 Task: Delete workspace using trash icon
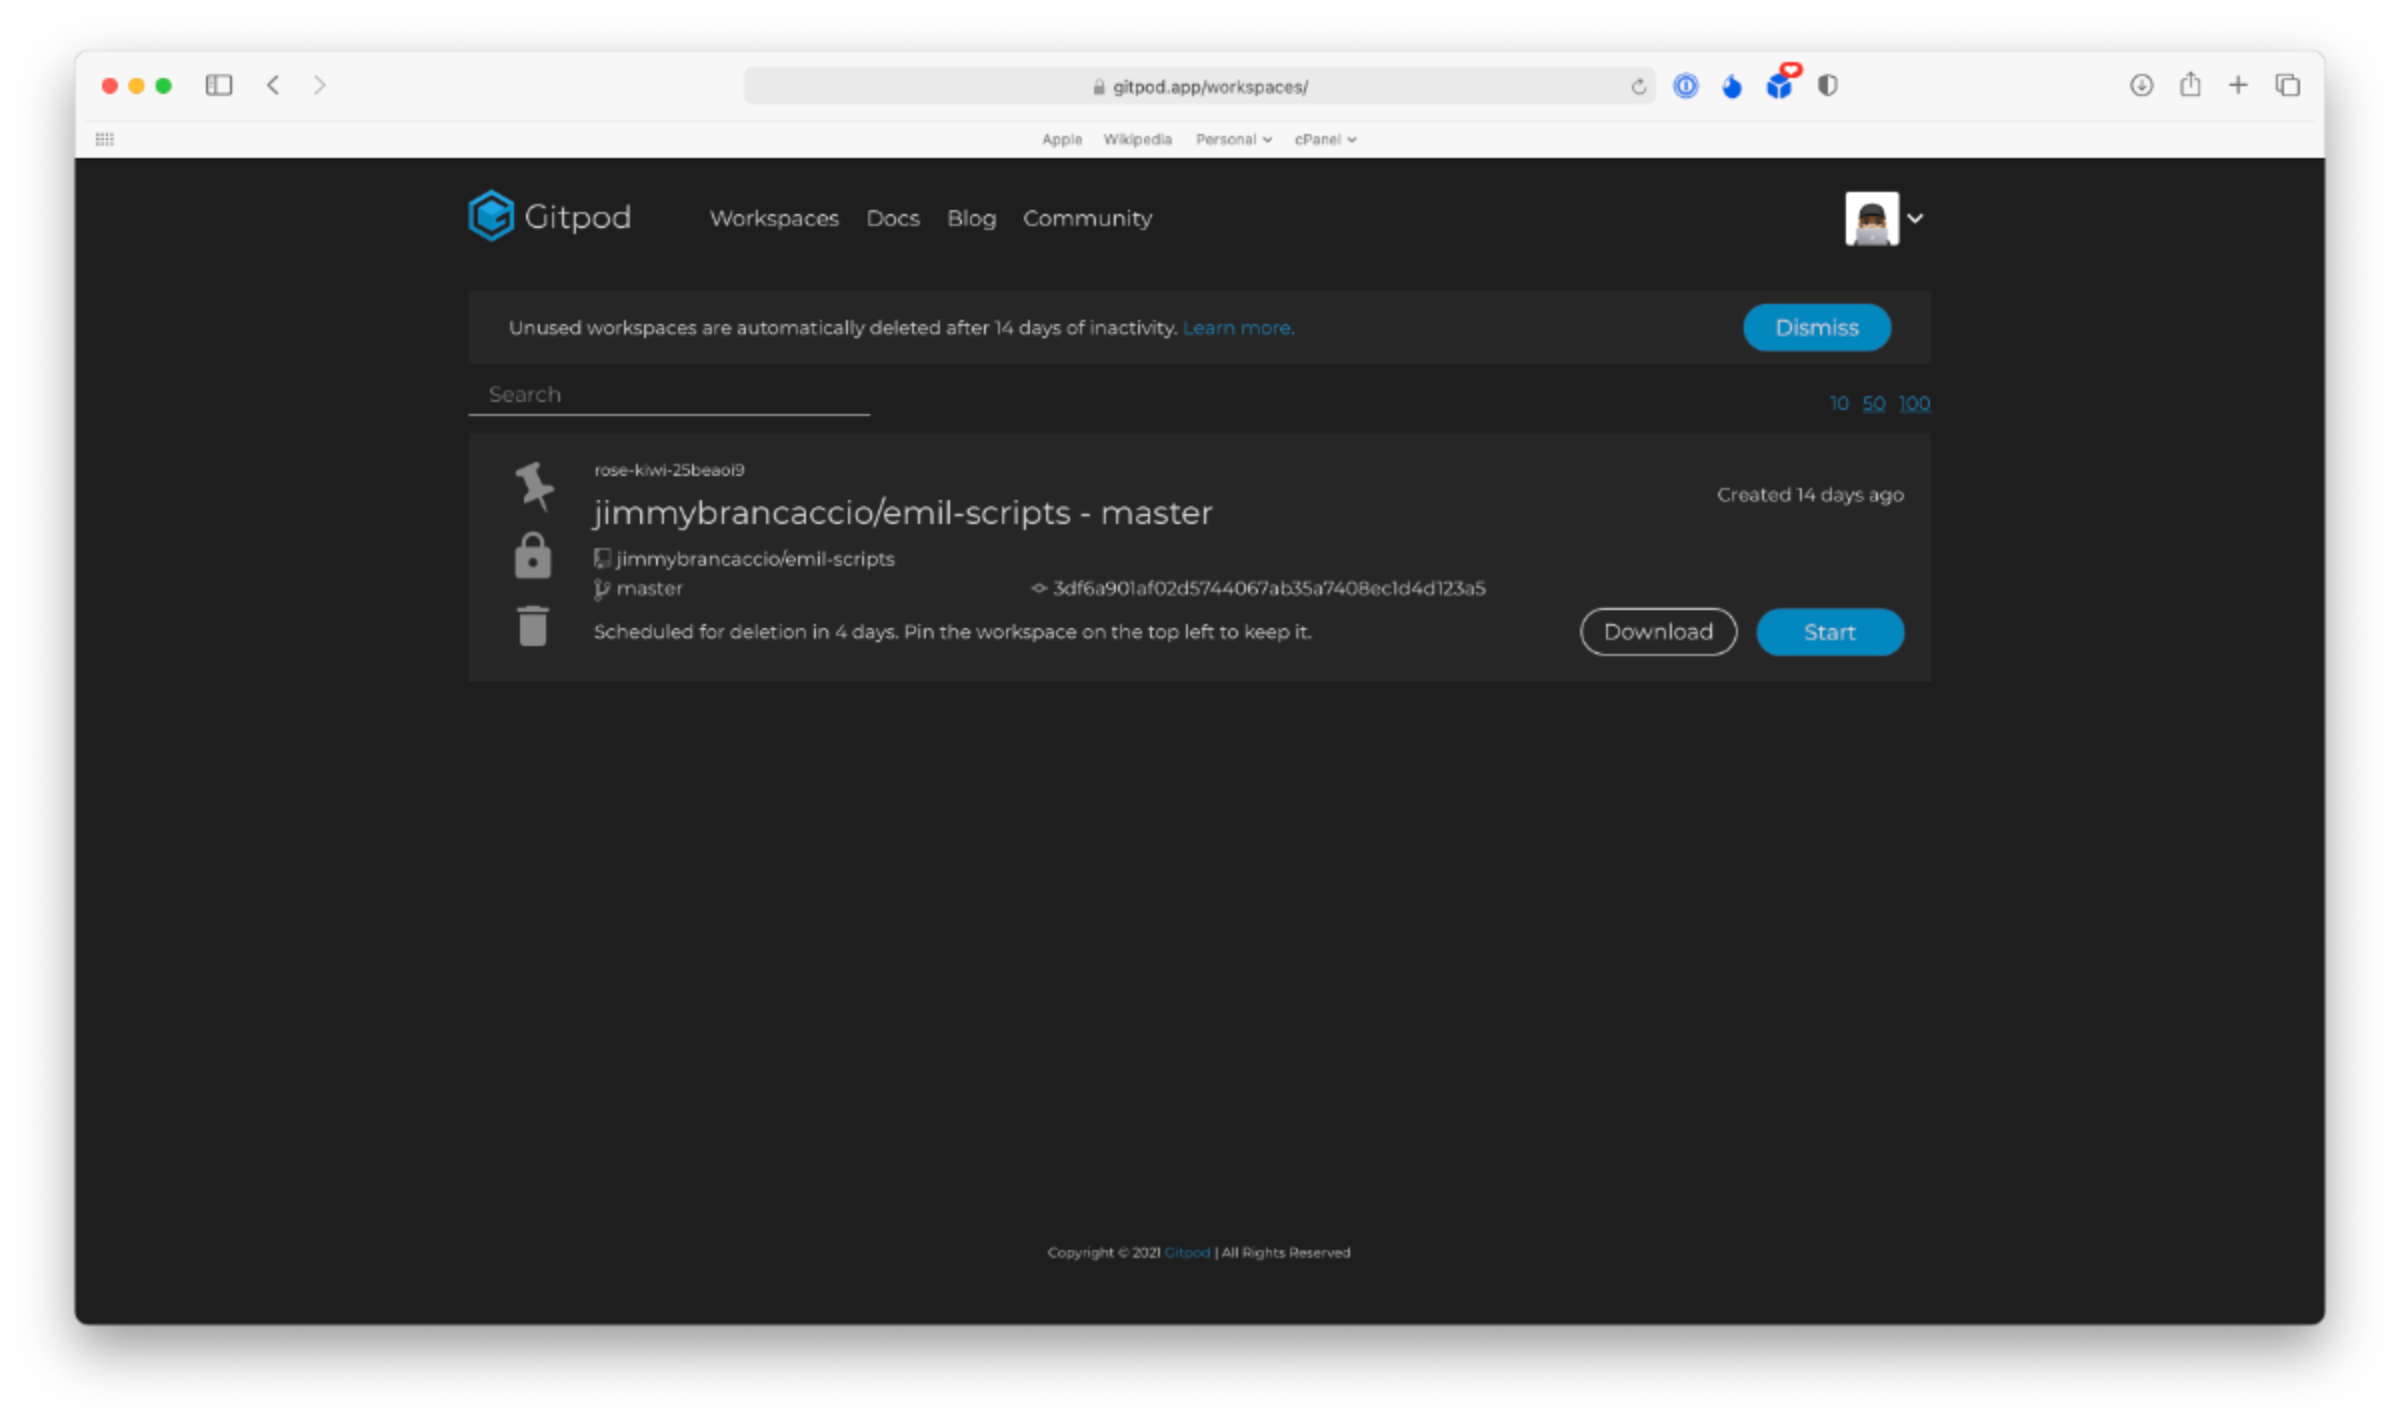(533, 626)
